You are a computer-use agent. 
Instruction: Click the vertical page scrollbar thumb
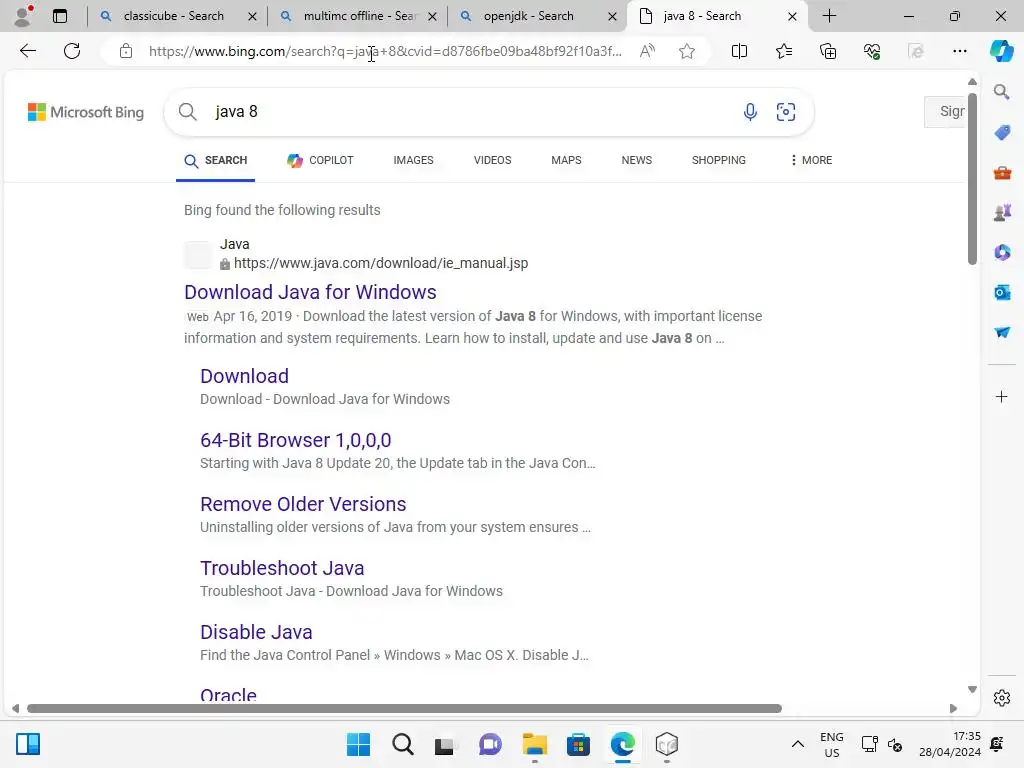point(972,178)
